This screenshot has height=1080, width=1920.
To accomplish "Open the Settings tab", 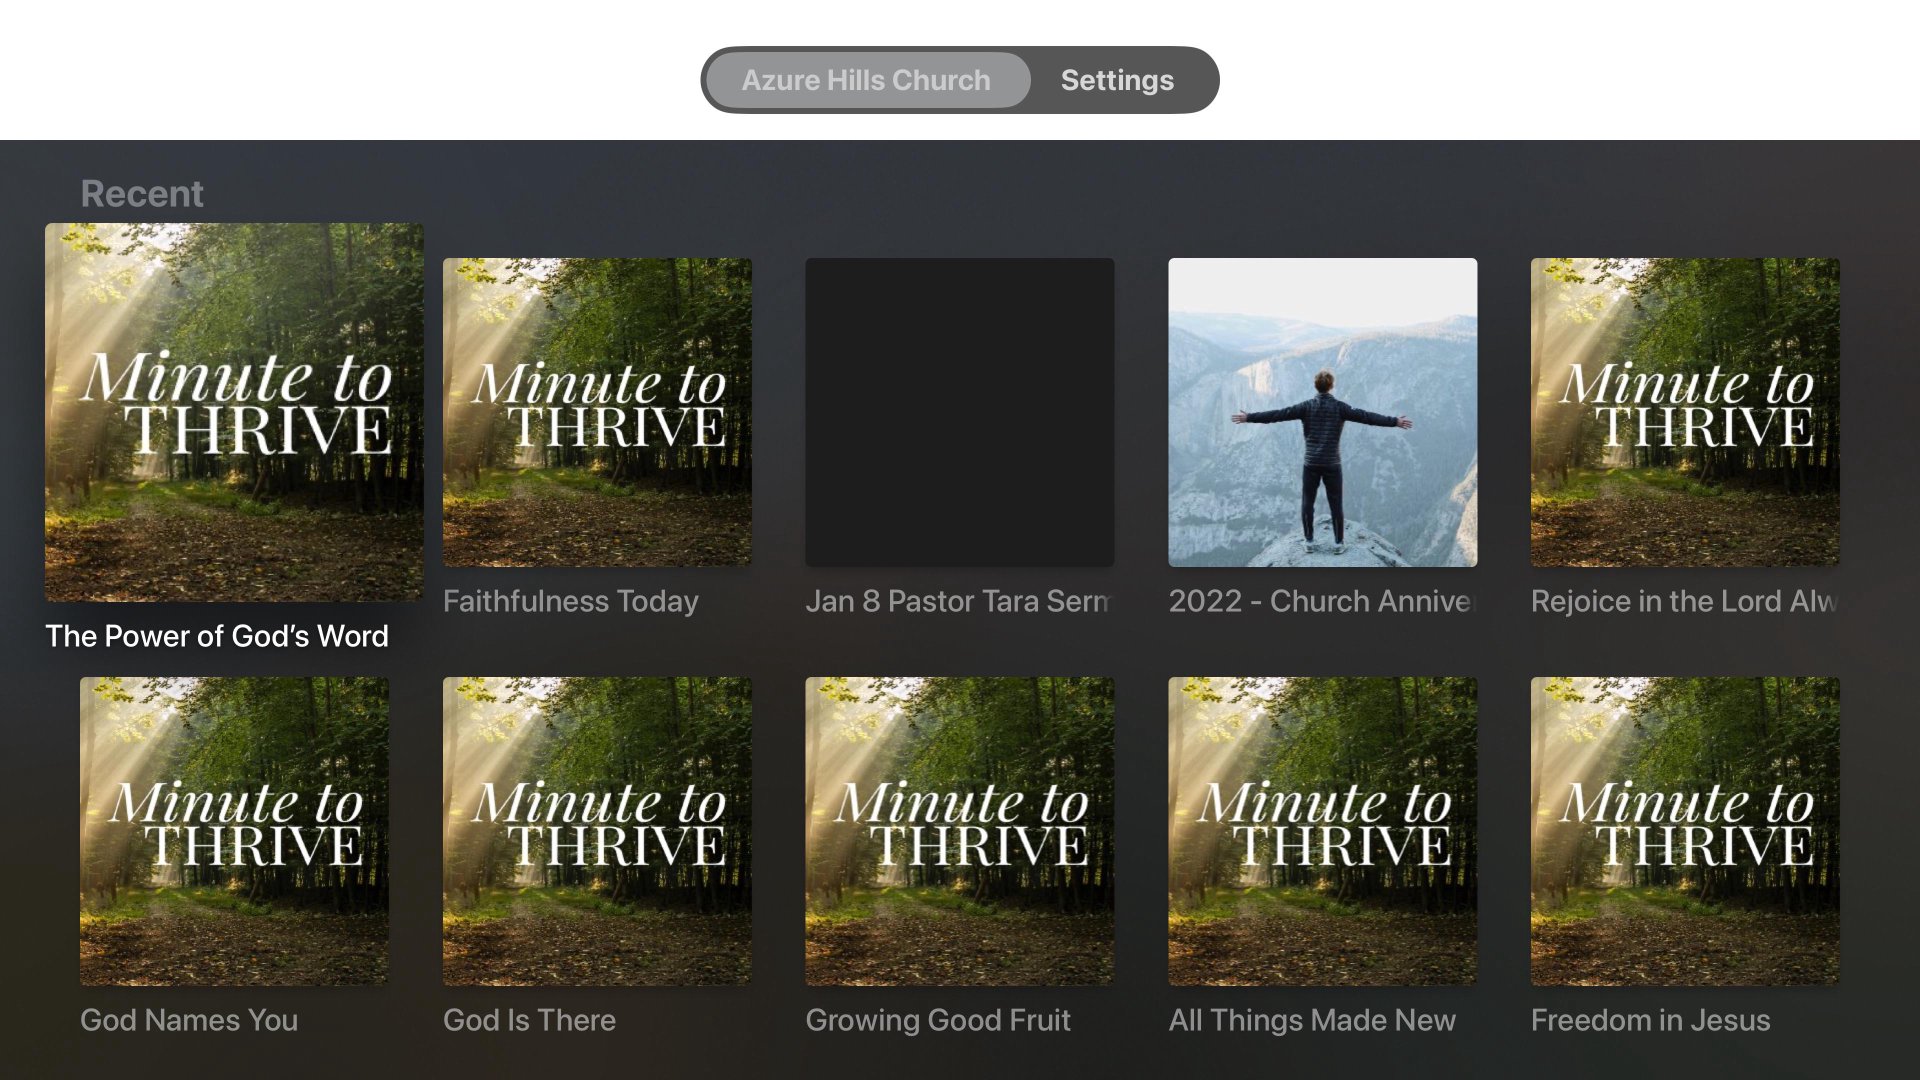I will coord(1117,80).
